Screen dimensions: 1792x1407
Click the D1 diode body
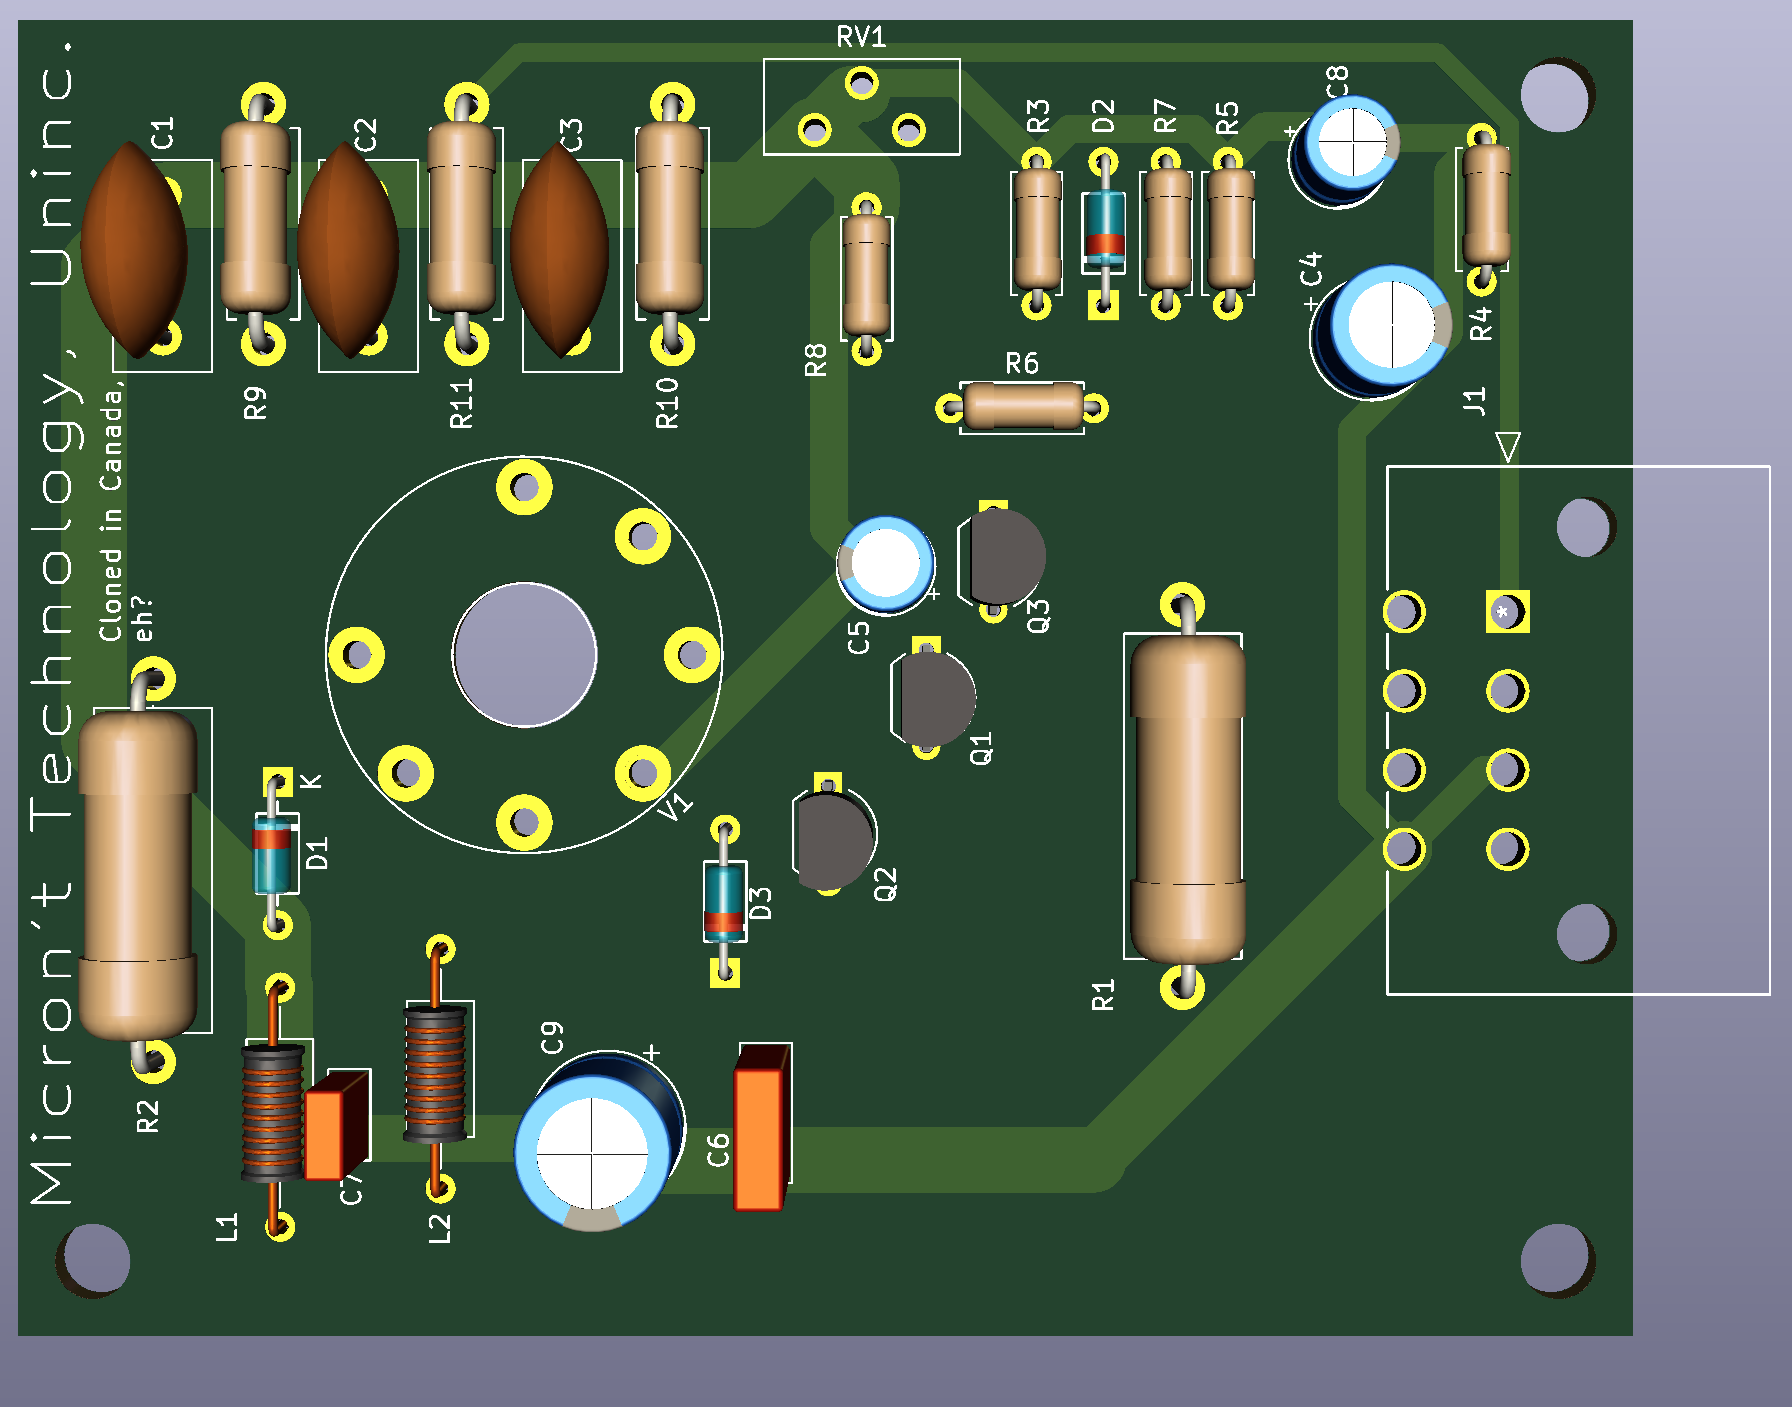tap(272, 854)
